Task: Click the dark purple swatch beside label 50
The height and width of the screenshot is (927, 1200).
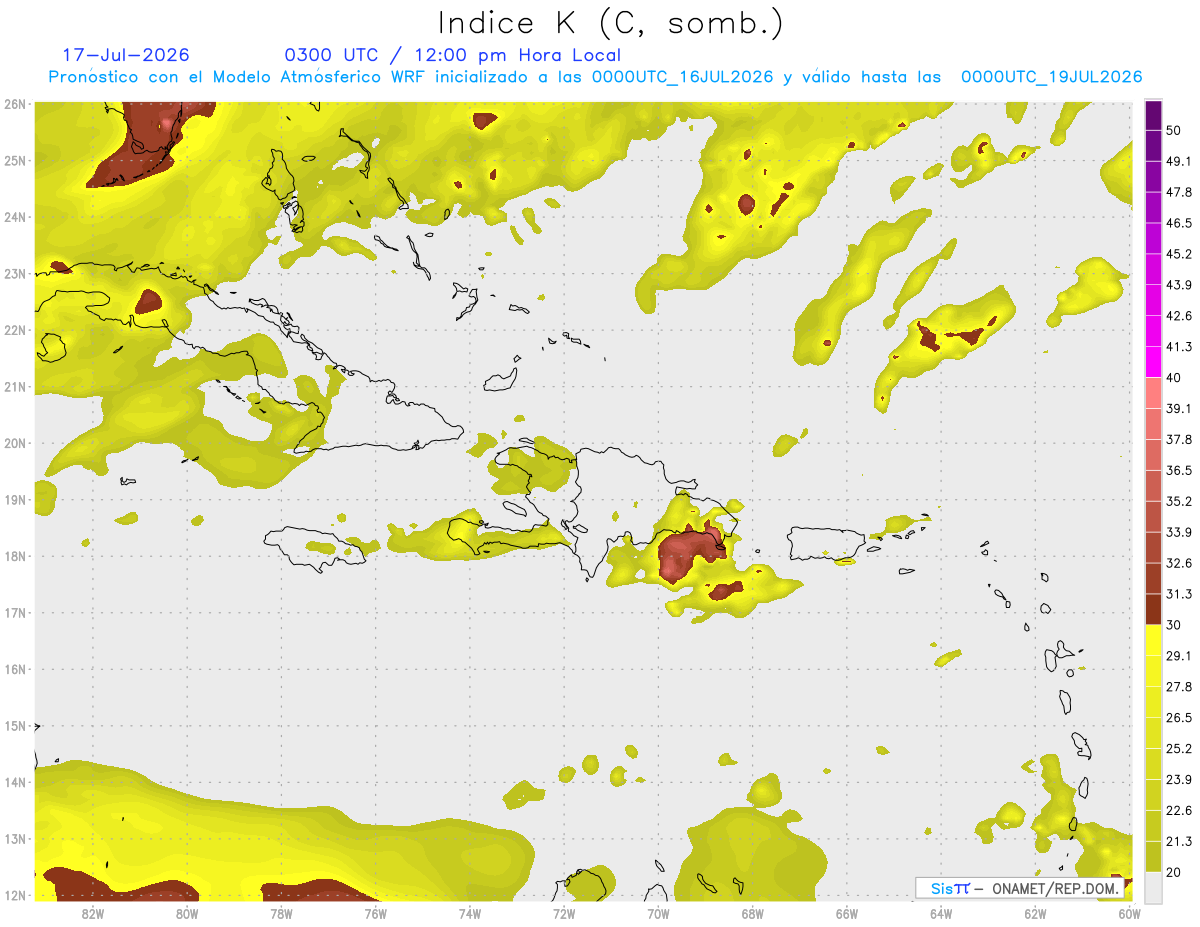Action: 1153,117
